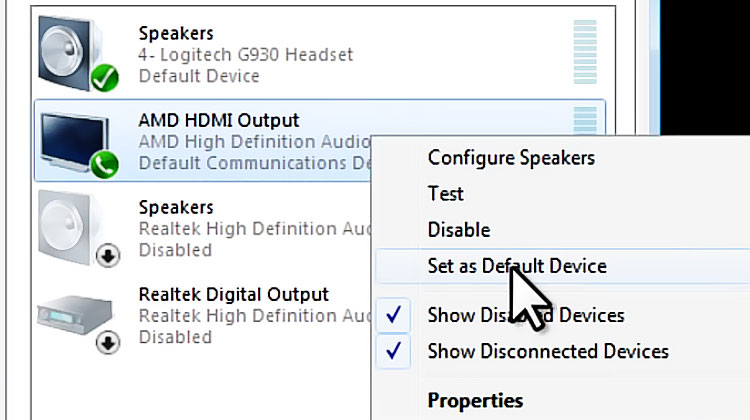Click the 'Realtek Digital Output' device name
Viewport: 750px width, 420px height.
click(233, 294)
